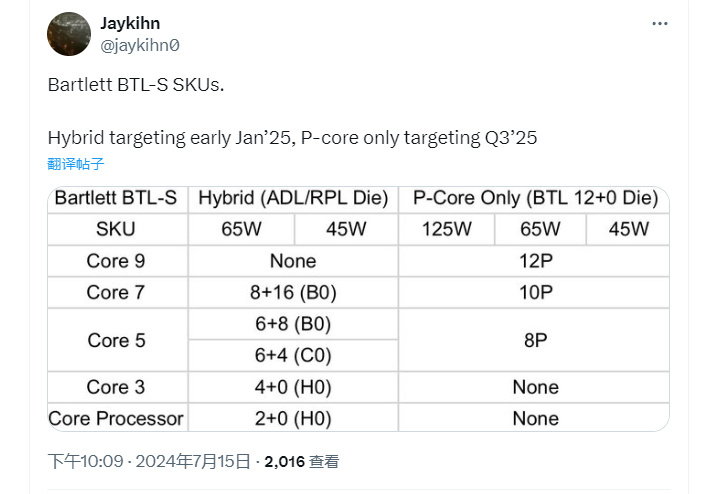The height and width of the screenshot is (494, 709).
Task: Click the '4+0 (H0)' Core 3 cell
Action: click(x=293, y=387)
